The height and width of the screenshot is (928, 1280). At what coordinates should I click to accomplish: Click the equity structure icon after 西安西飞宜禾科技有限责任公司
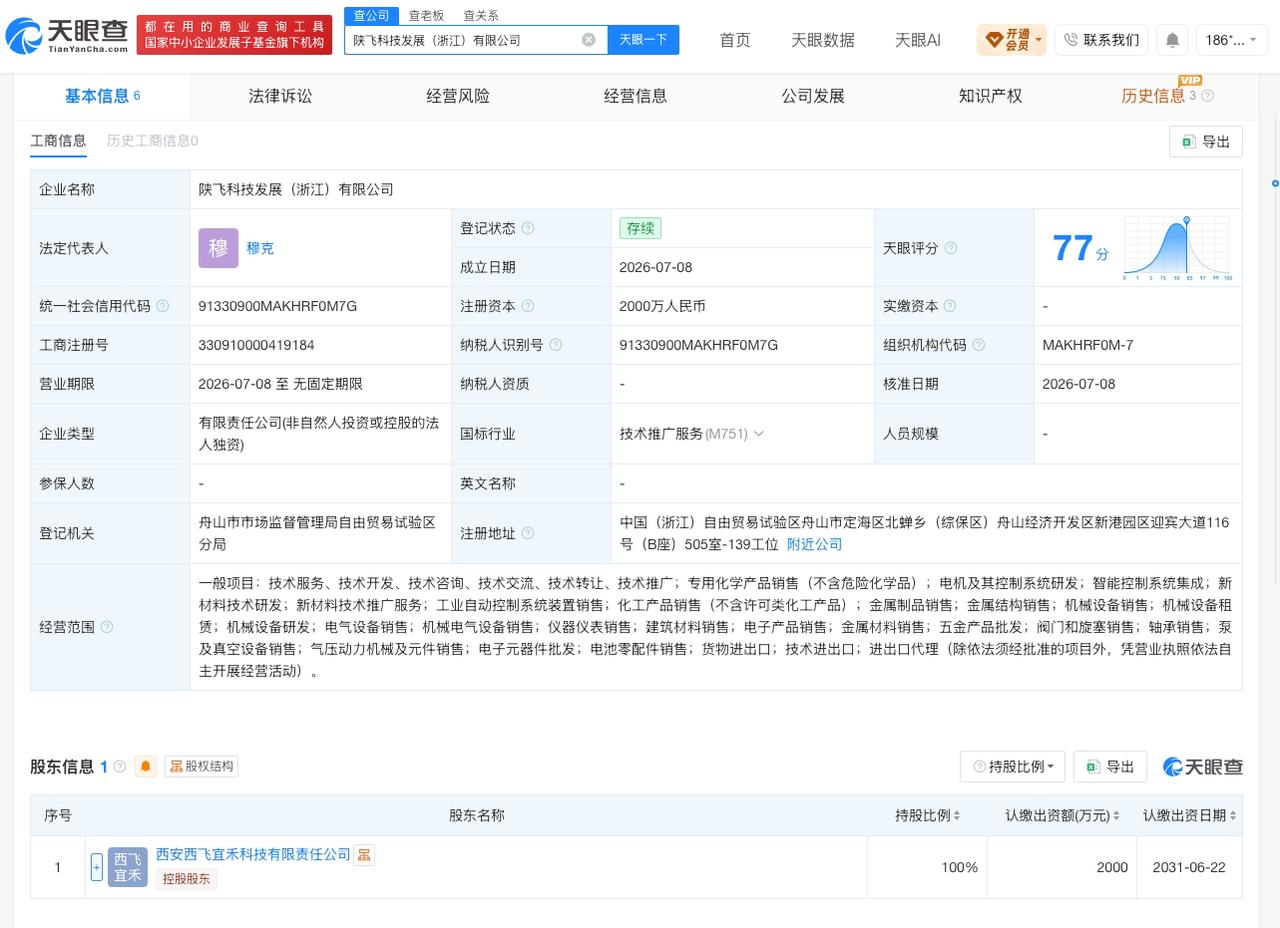(364, 855)
